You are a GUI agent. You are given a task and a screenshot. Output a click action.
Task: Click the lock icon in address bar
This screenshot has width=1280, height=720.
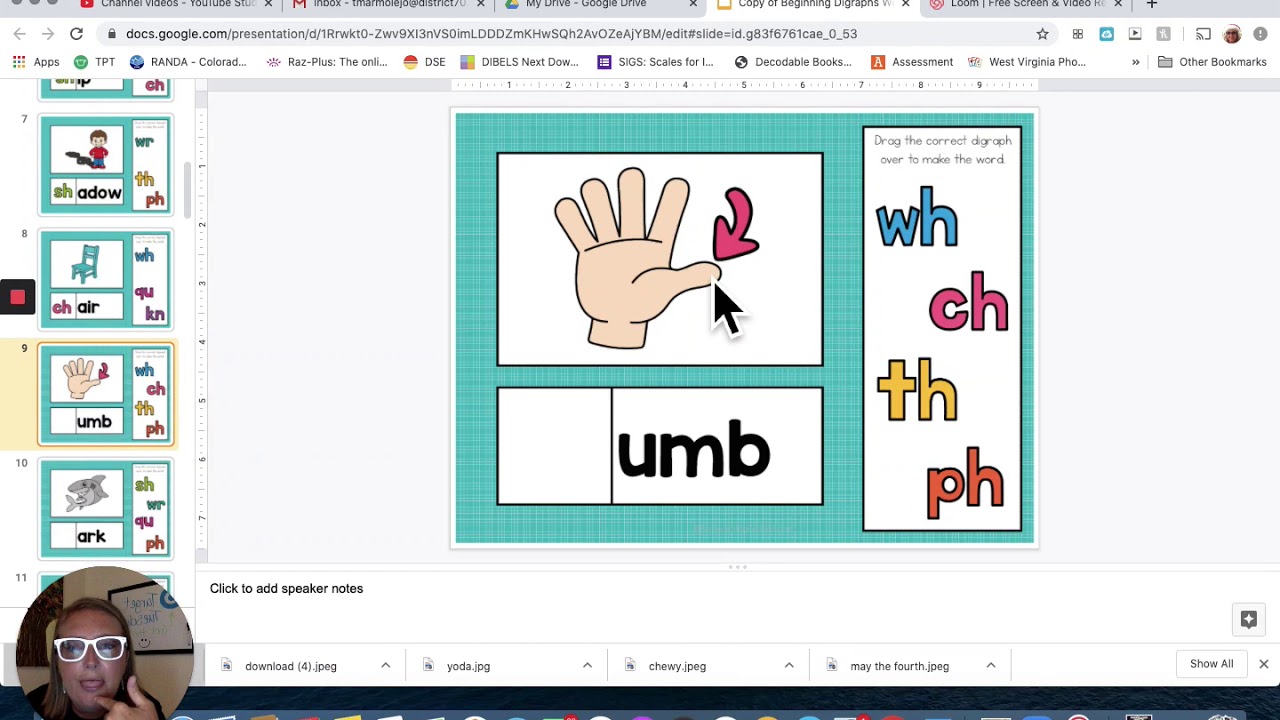click(x=112, y=34)
